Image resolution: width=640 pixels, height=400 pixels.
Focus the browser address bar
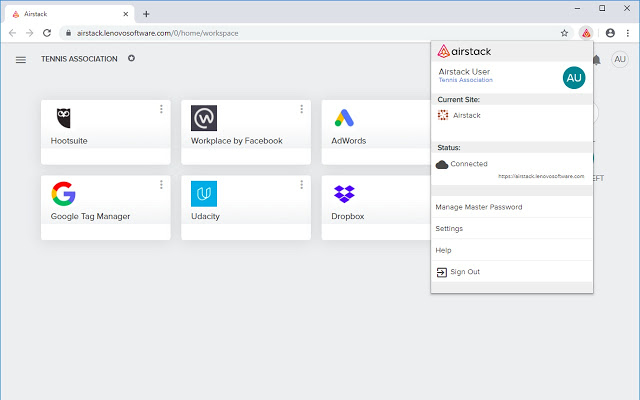314,33
